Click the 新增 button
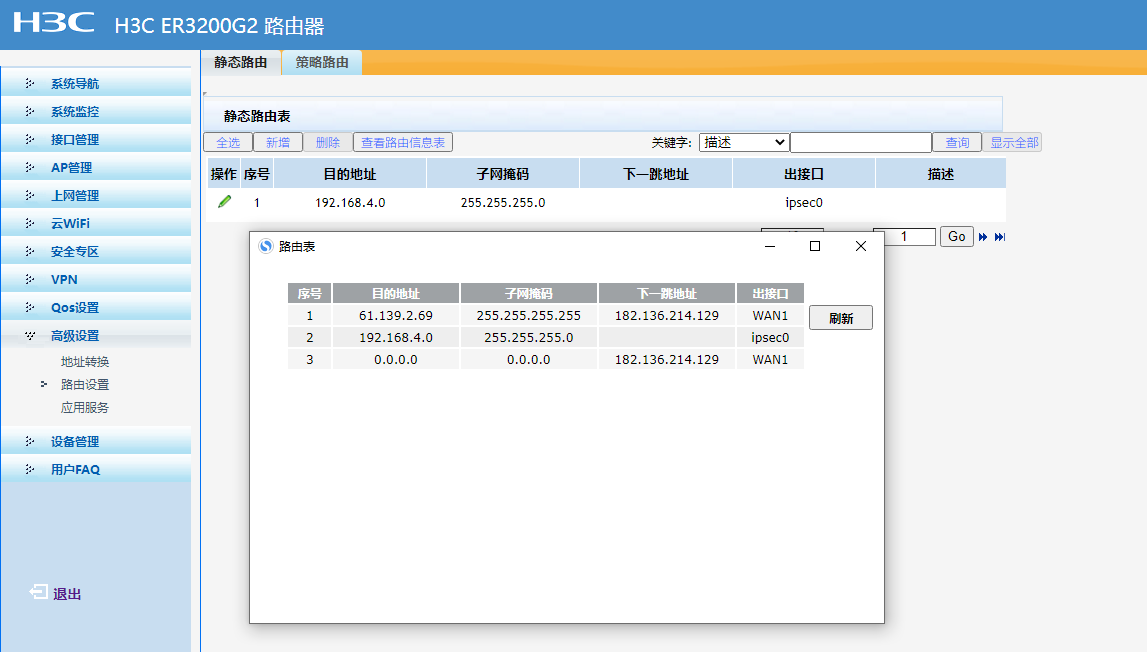Image resolution: width=1147 pixels, height=652 pixels. click(x=278, y=142)
